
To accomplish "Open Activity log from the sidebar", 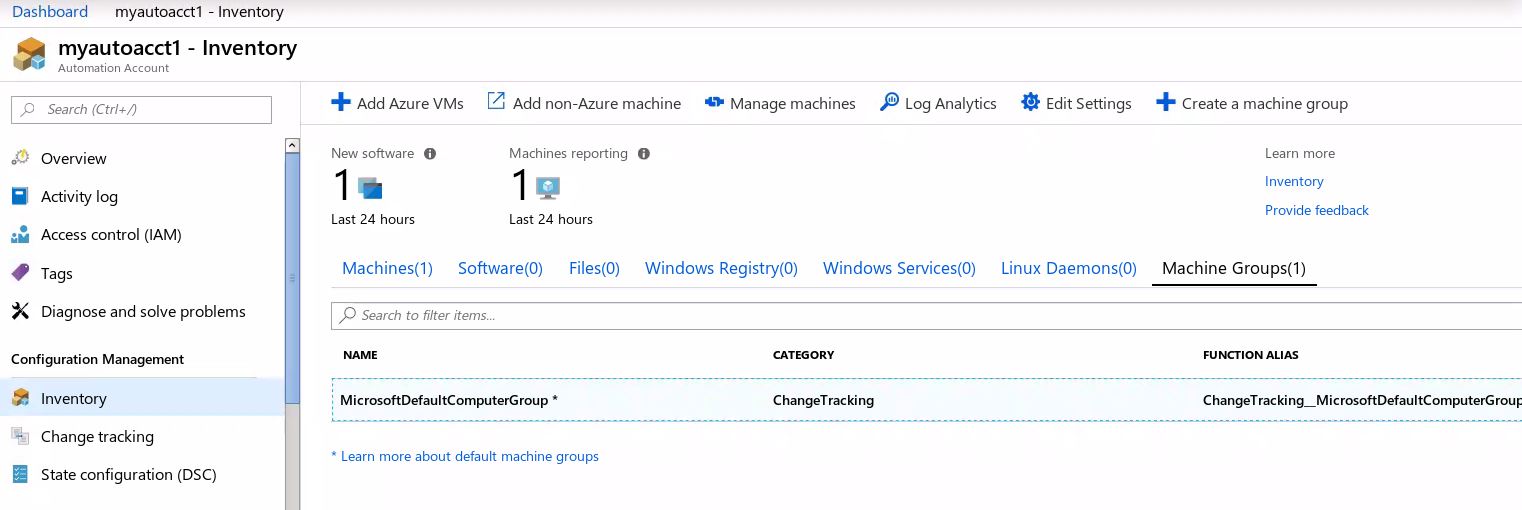I will click(x=79, y=196).
